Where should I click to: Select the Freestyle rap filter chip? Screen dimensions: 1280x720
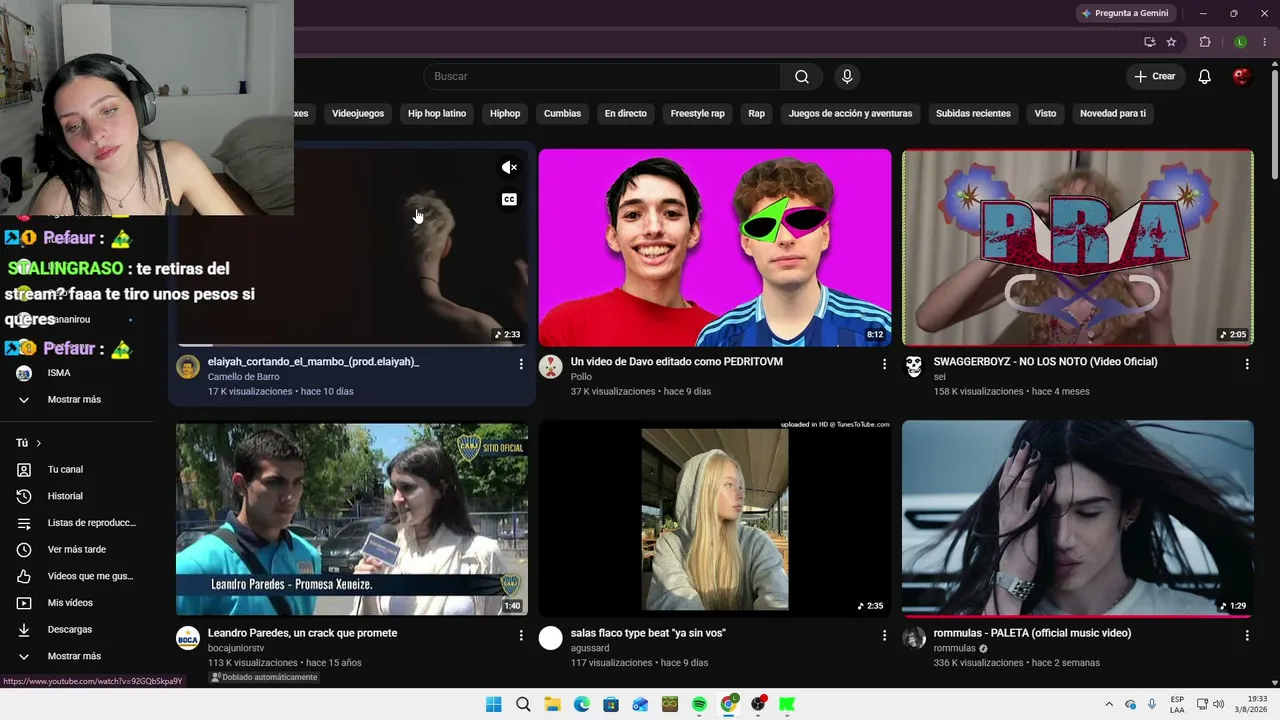click(x=697, y=113)
